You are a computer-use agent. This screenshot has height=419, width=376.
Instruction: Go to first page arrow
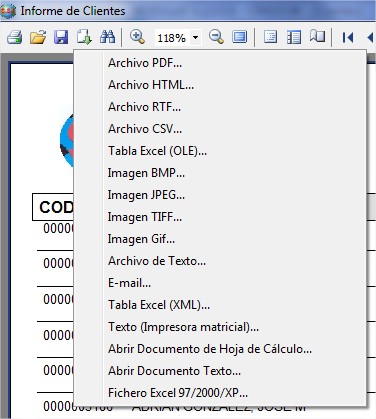[x=347, y=37]
